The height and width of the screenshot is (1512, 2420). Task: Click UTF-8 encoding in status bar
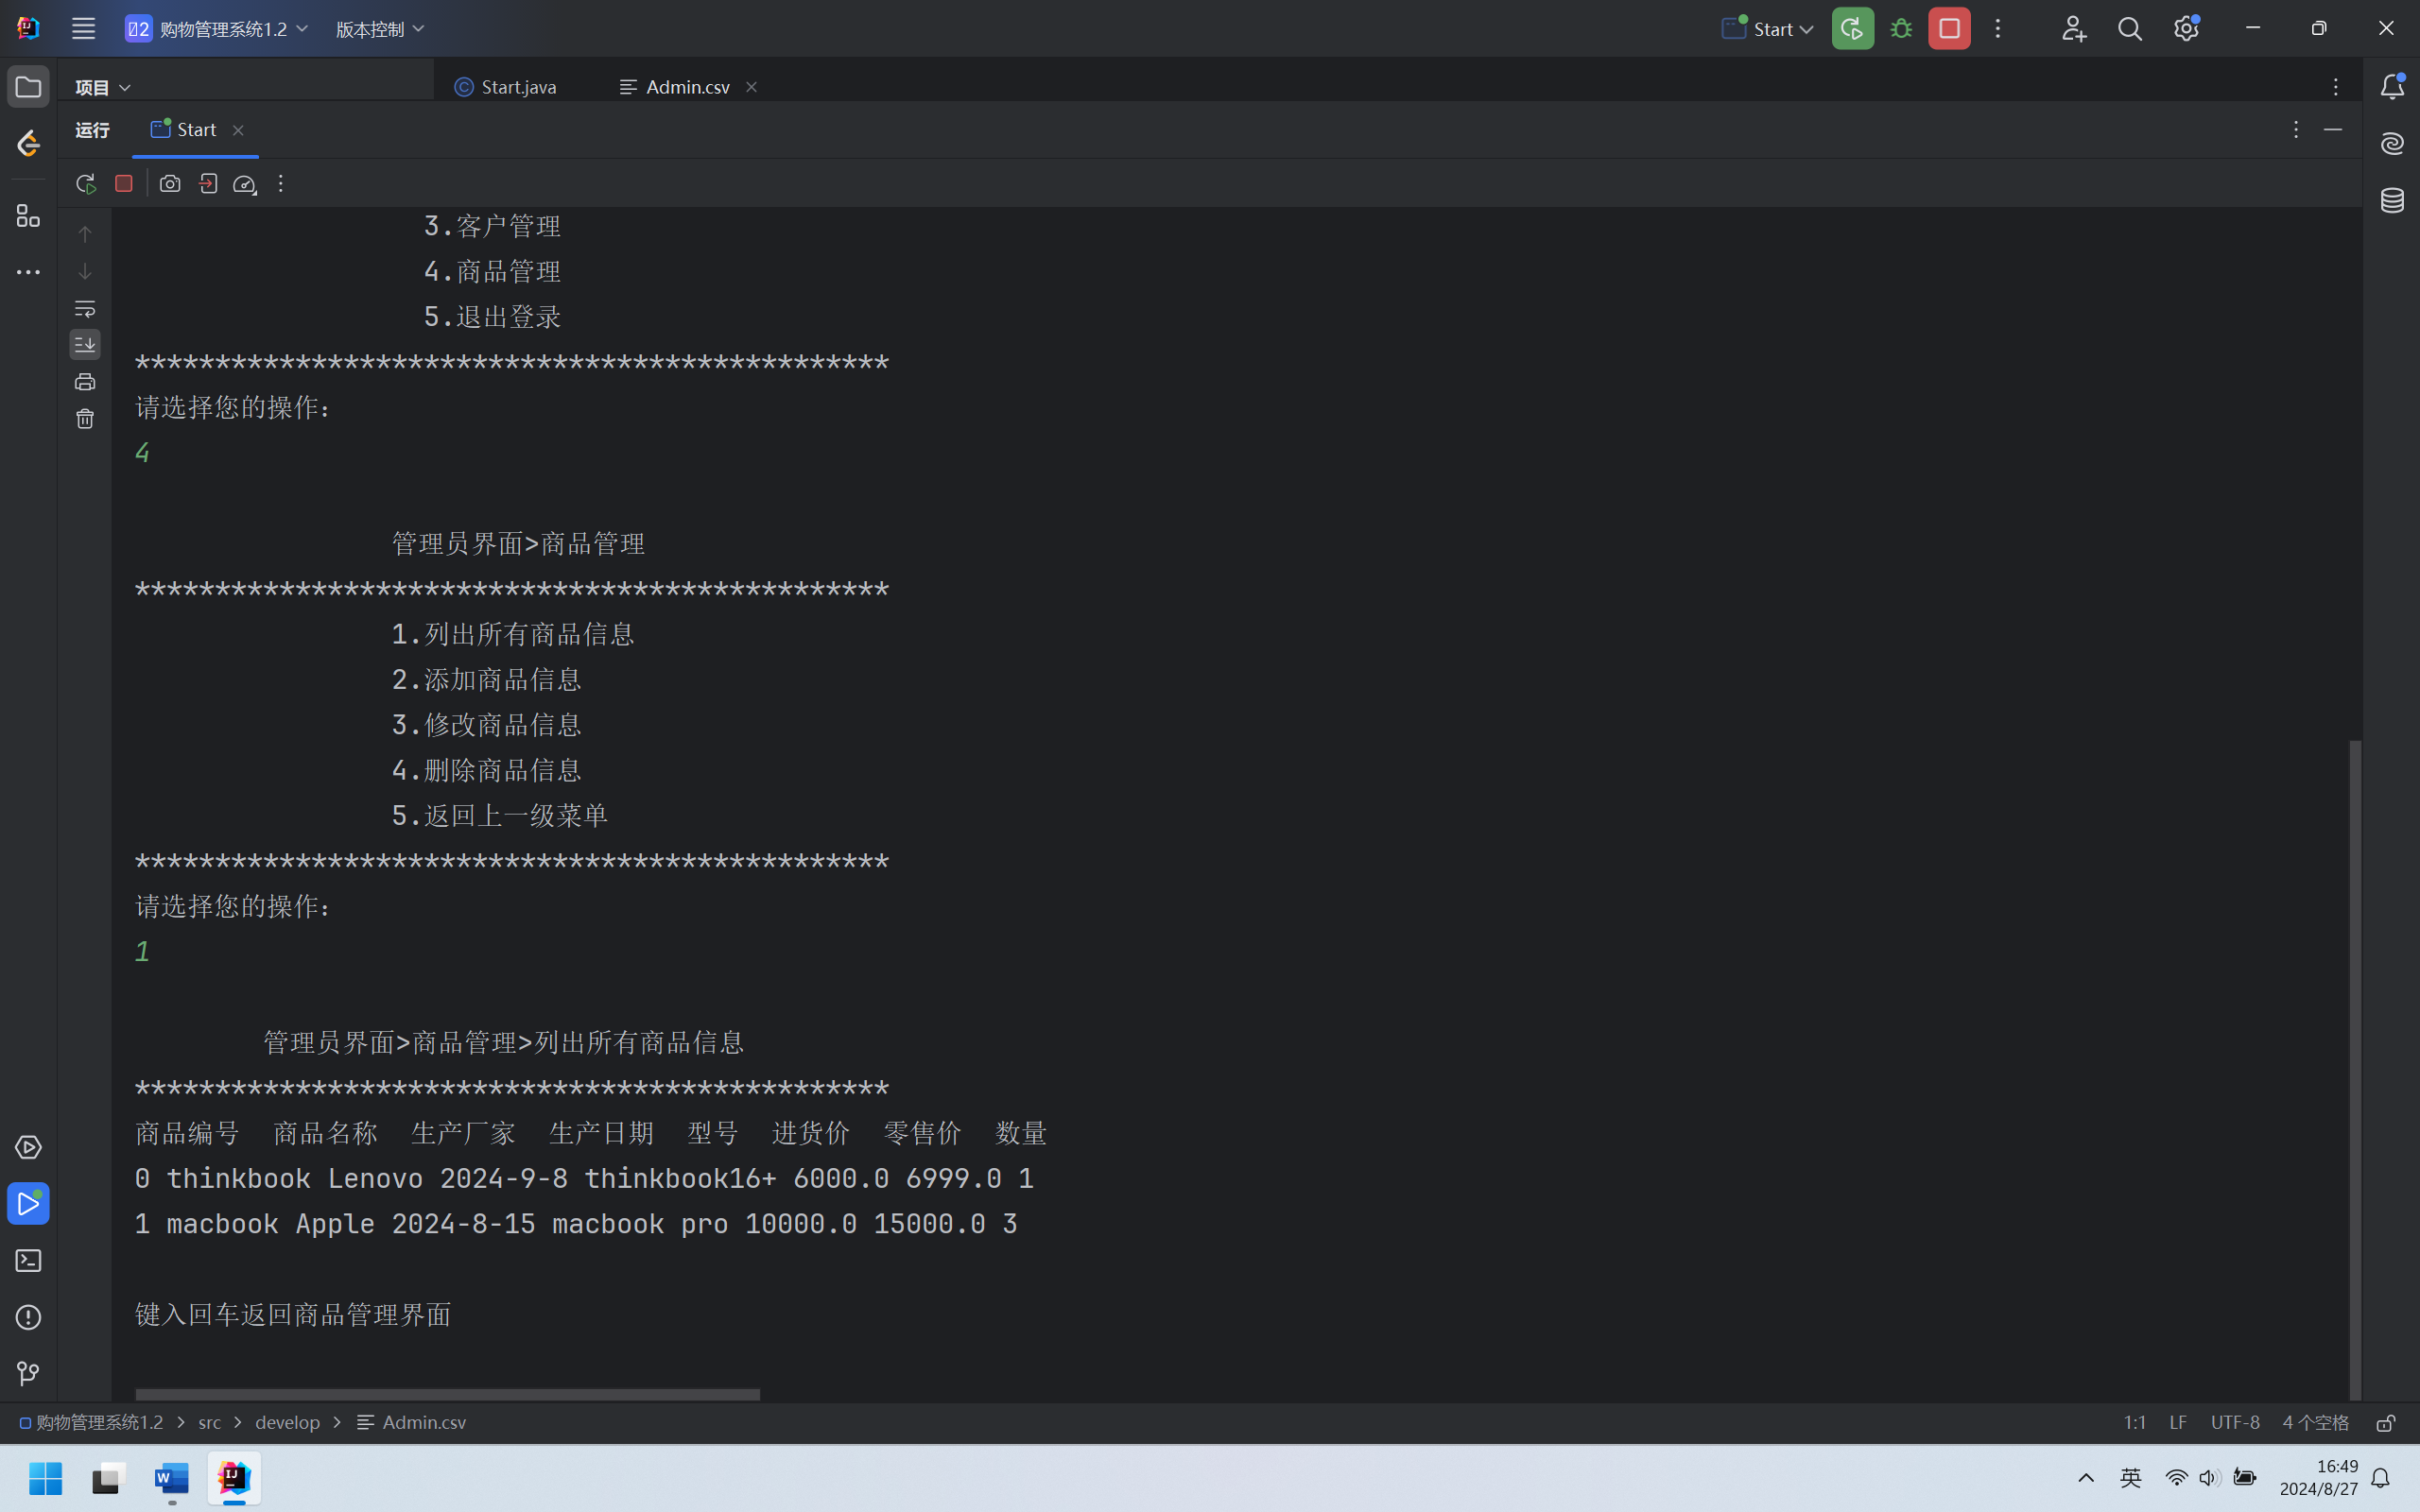pos(2235,1422)
